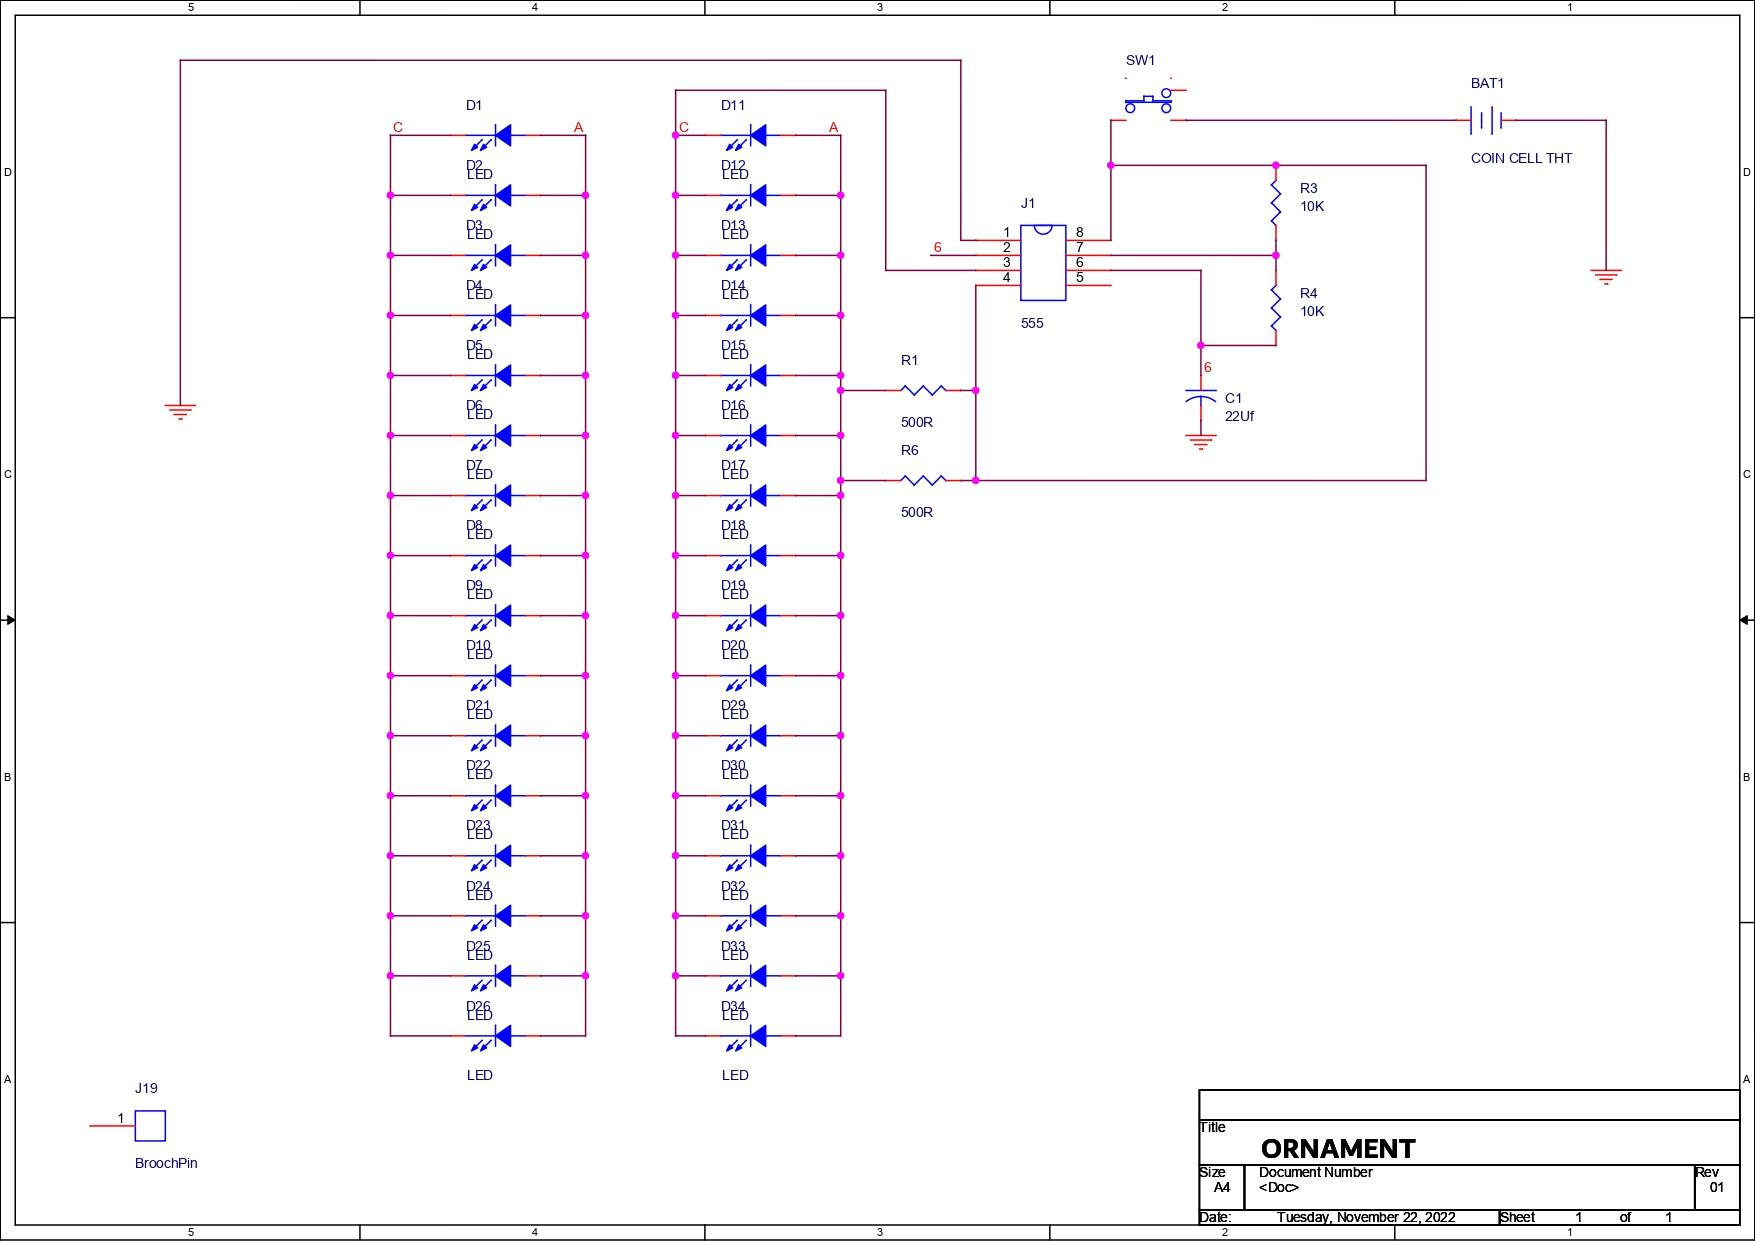This screenshot has height=1241, width=1755.
Task: Select the Document Number heading in title block
Action: [x=1315, y=1172]
